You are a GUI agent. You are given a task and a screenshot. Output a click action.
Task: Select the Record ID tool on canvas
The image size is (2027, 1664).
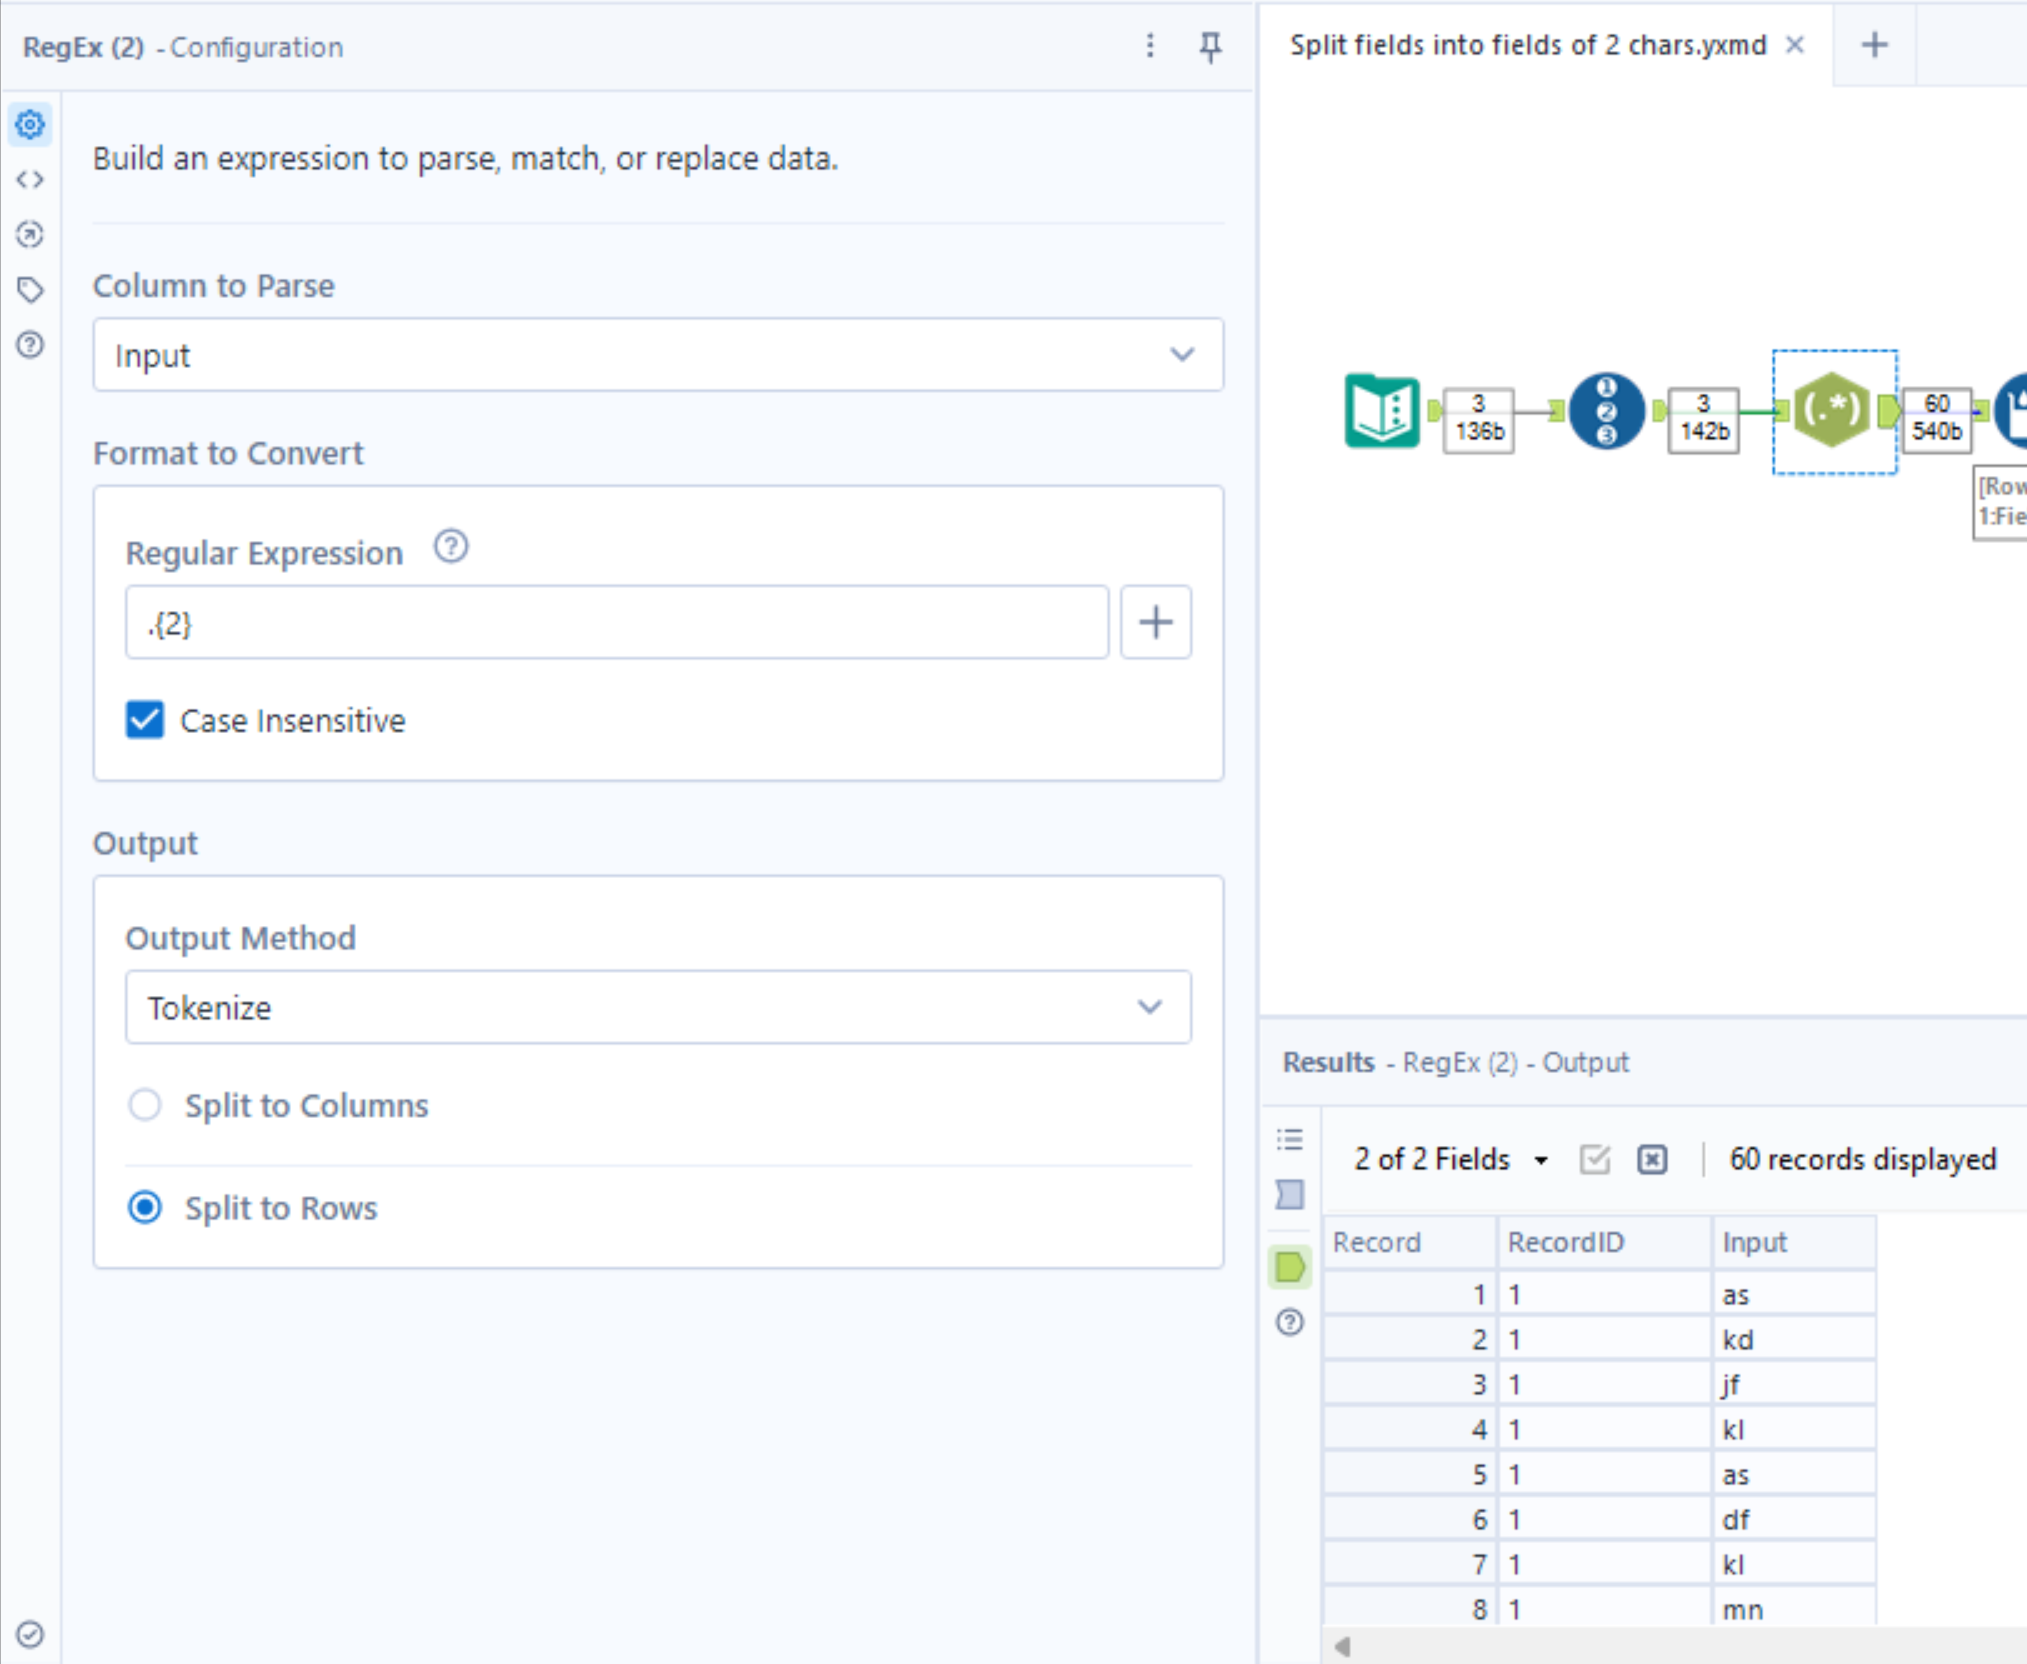1606,412
